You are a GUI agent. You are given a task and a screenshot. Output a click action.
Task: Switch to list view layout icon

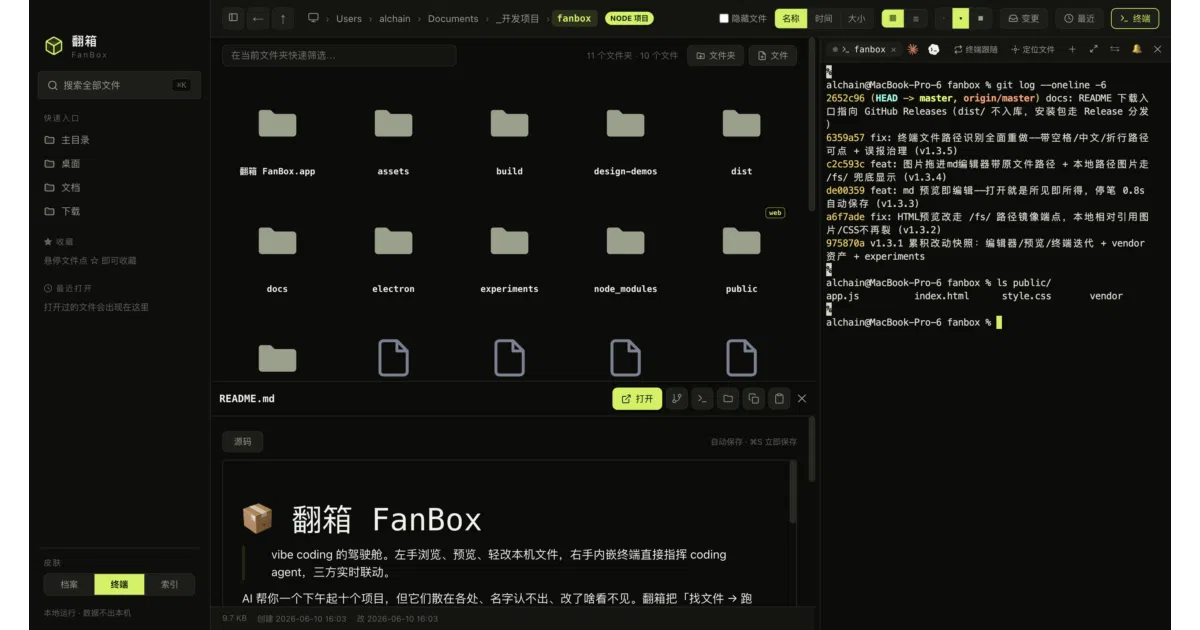click(915, 18)
